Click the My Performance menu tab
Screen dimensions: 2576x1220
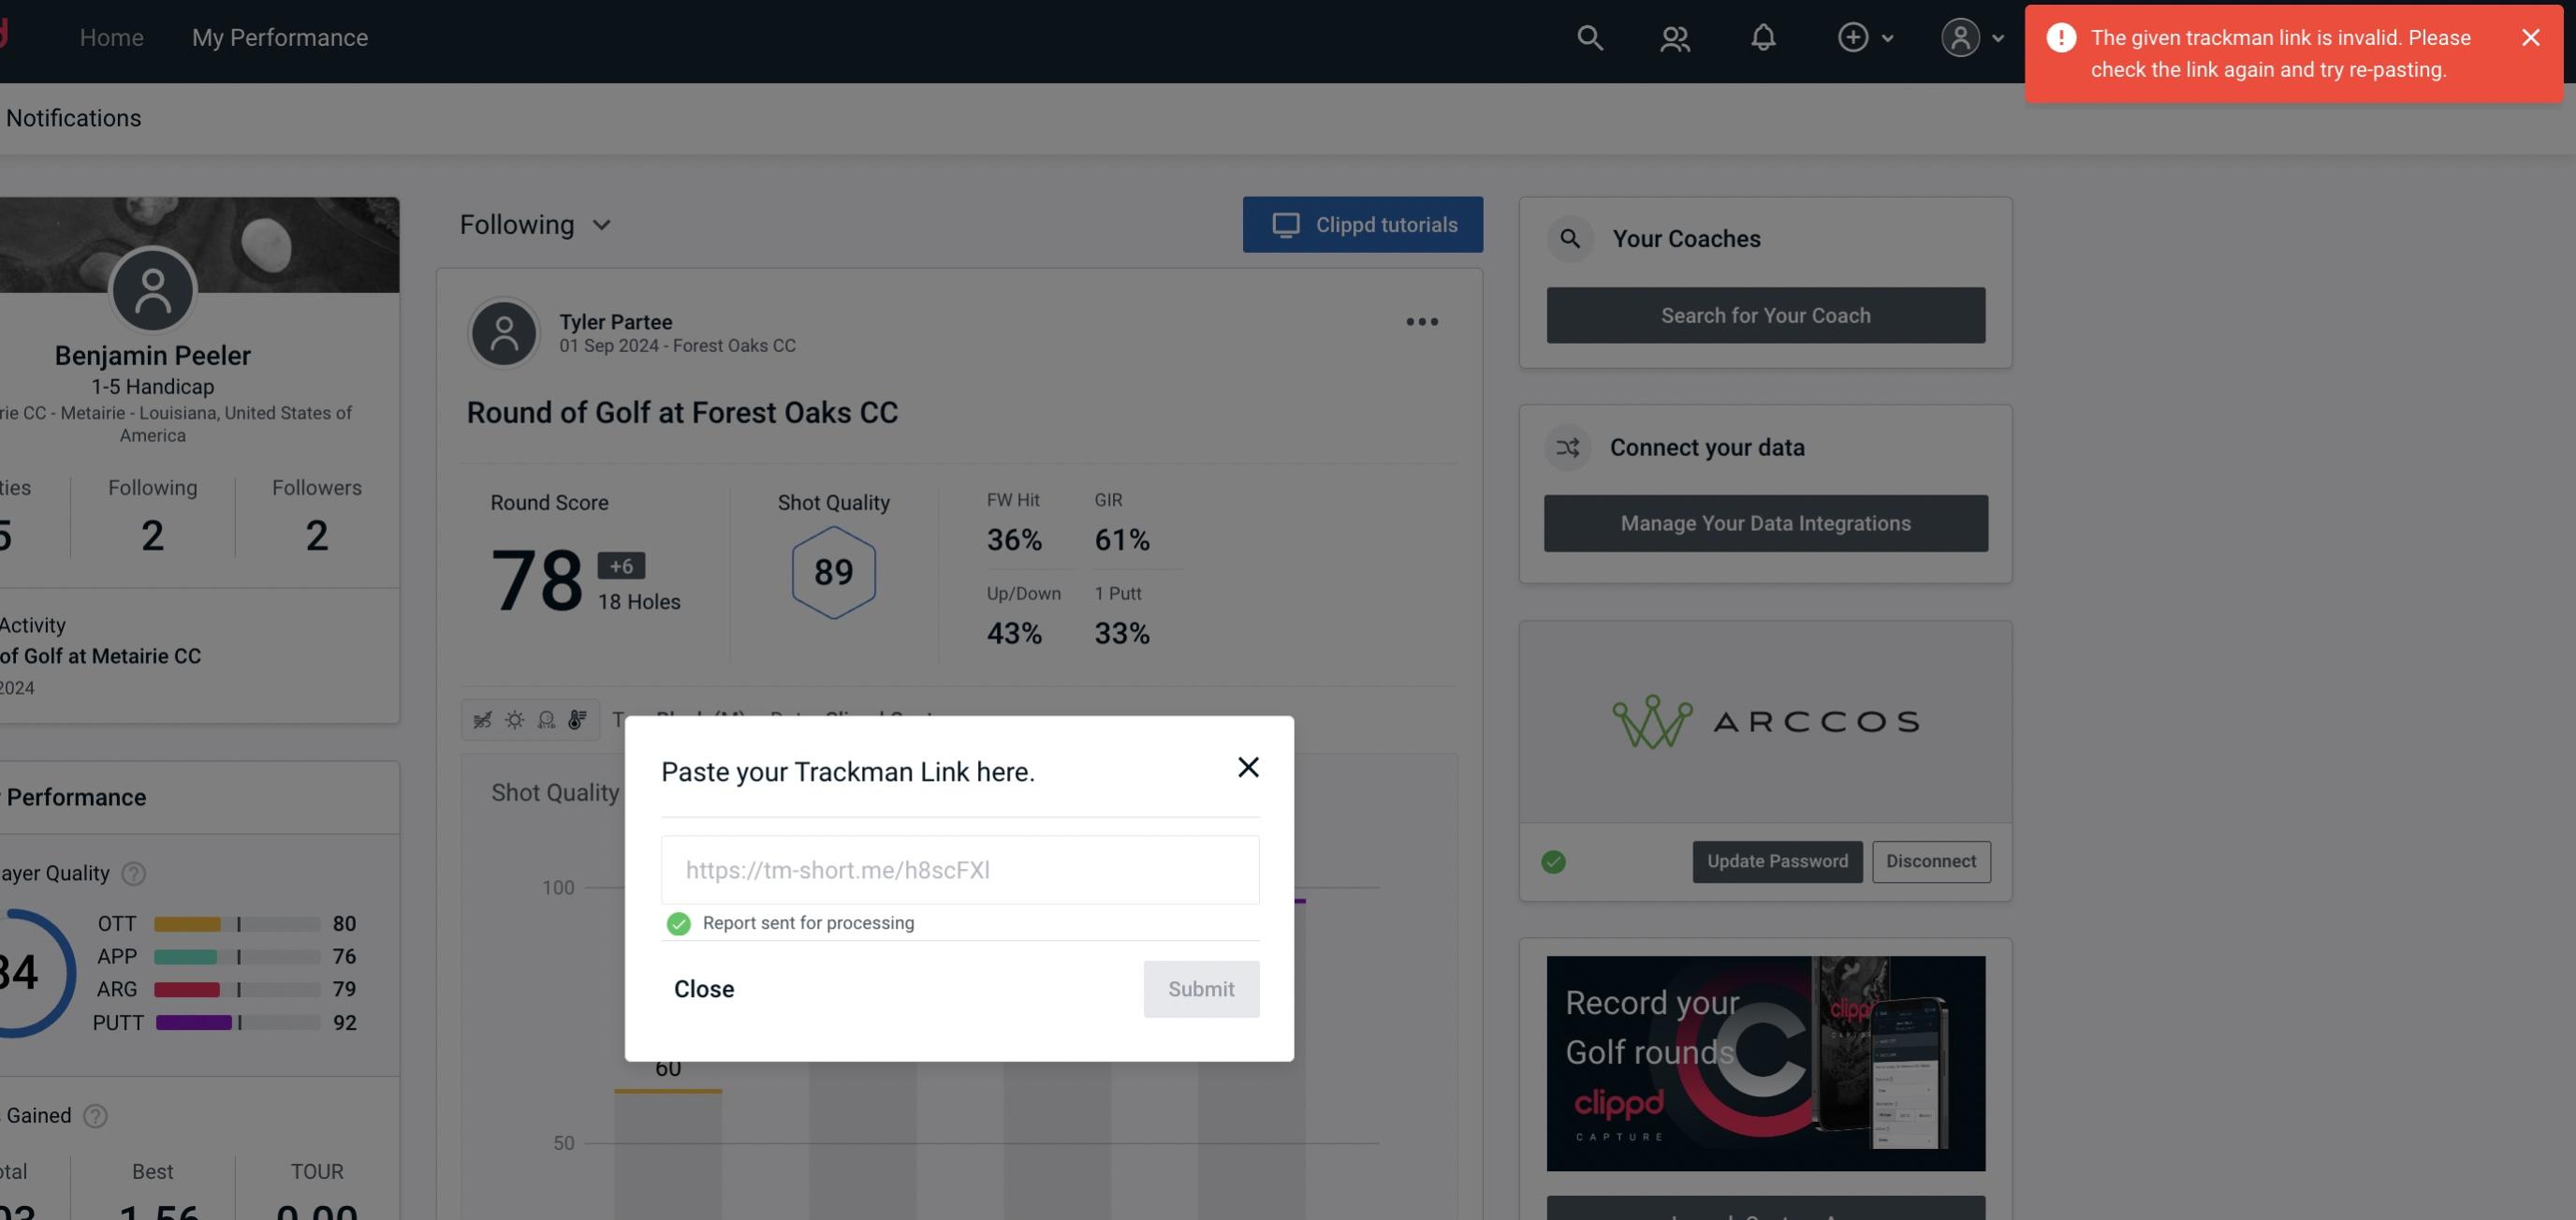(x=279, y=35)
